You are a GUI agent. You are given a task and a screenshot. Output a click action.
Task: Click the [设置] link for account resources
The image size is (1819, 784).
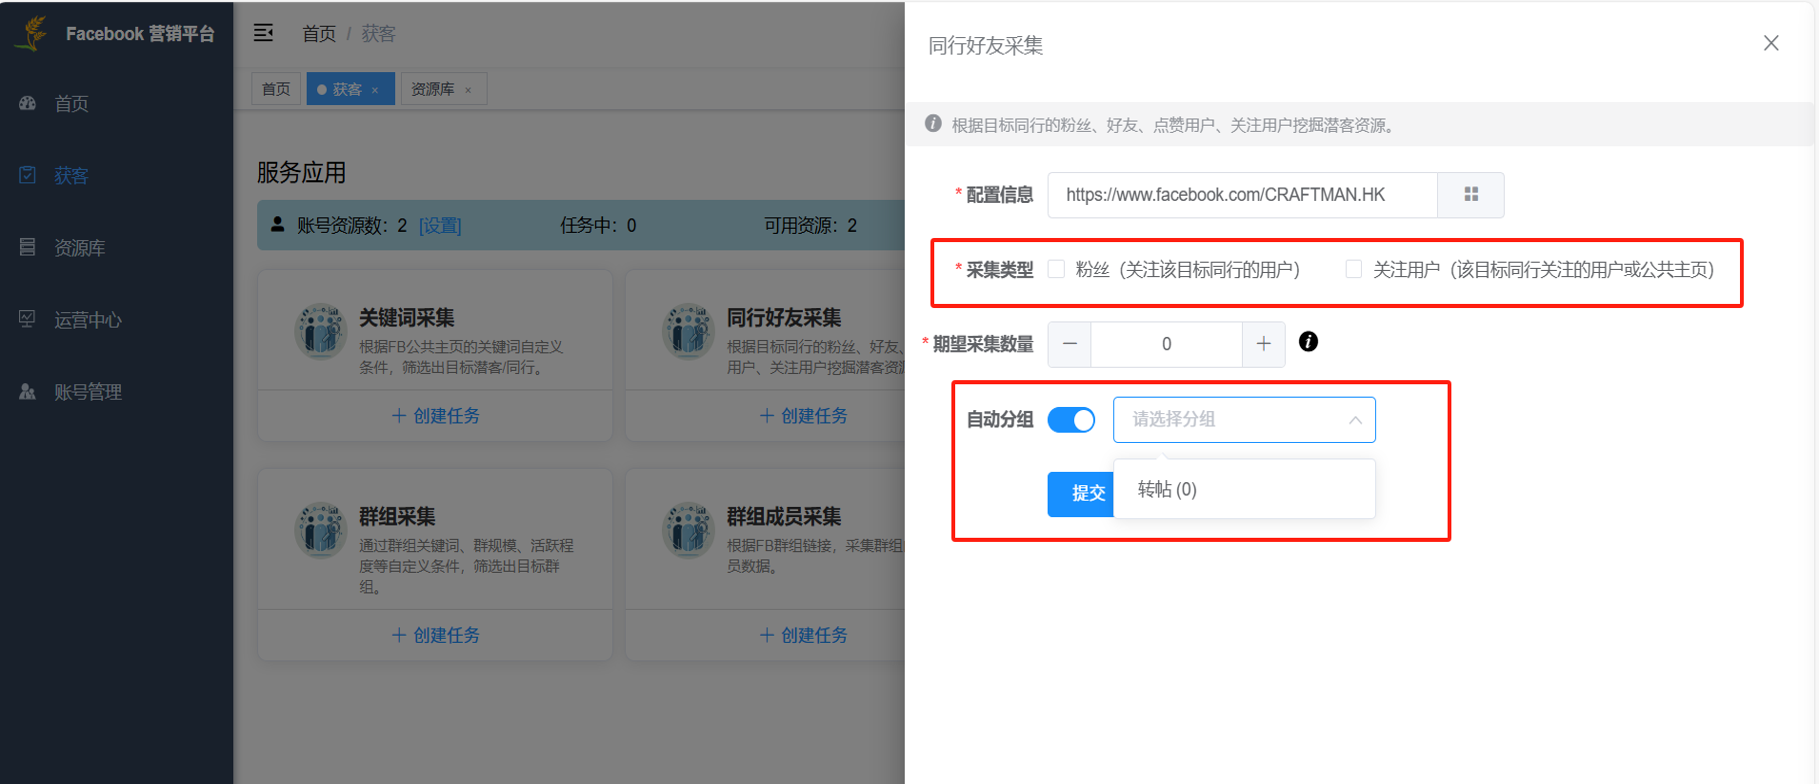point(440,226)
